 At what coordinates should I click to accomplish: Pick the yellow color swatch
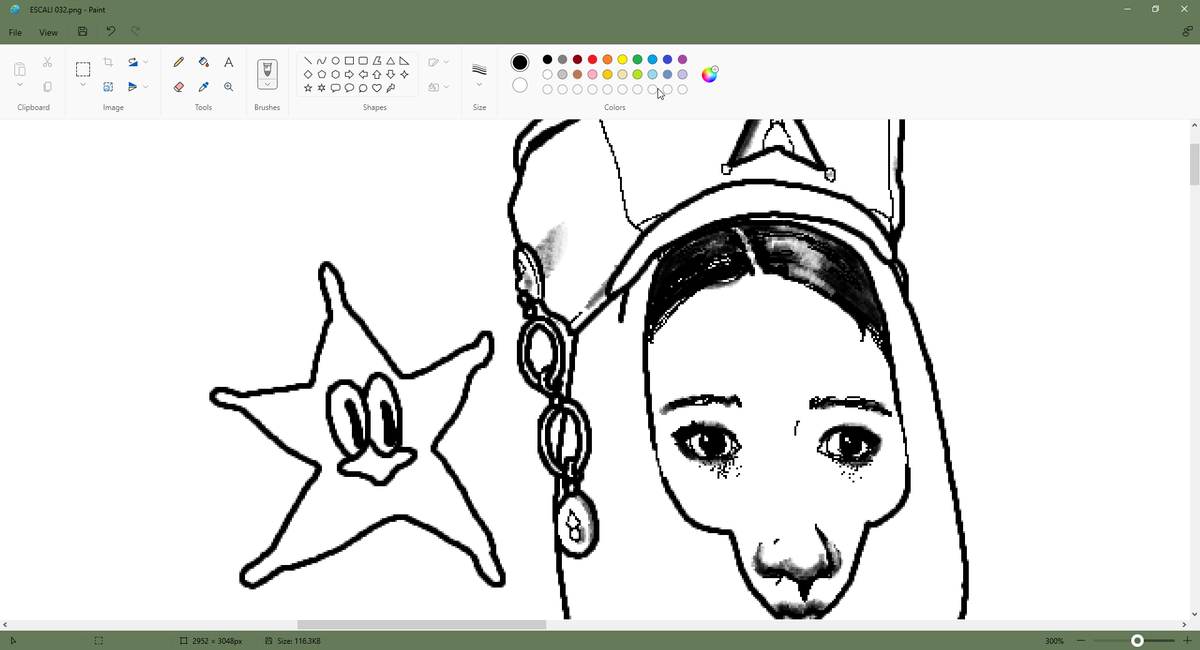coord(622,59)
